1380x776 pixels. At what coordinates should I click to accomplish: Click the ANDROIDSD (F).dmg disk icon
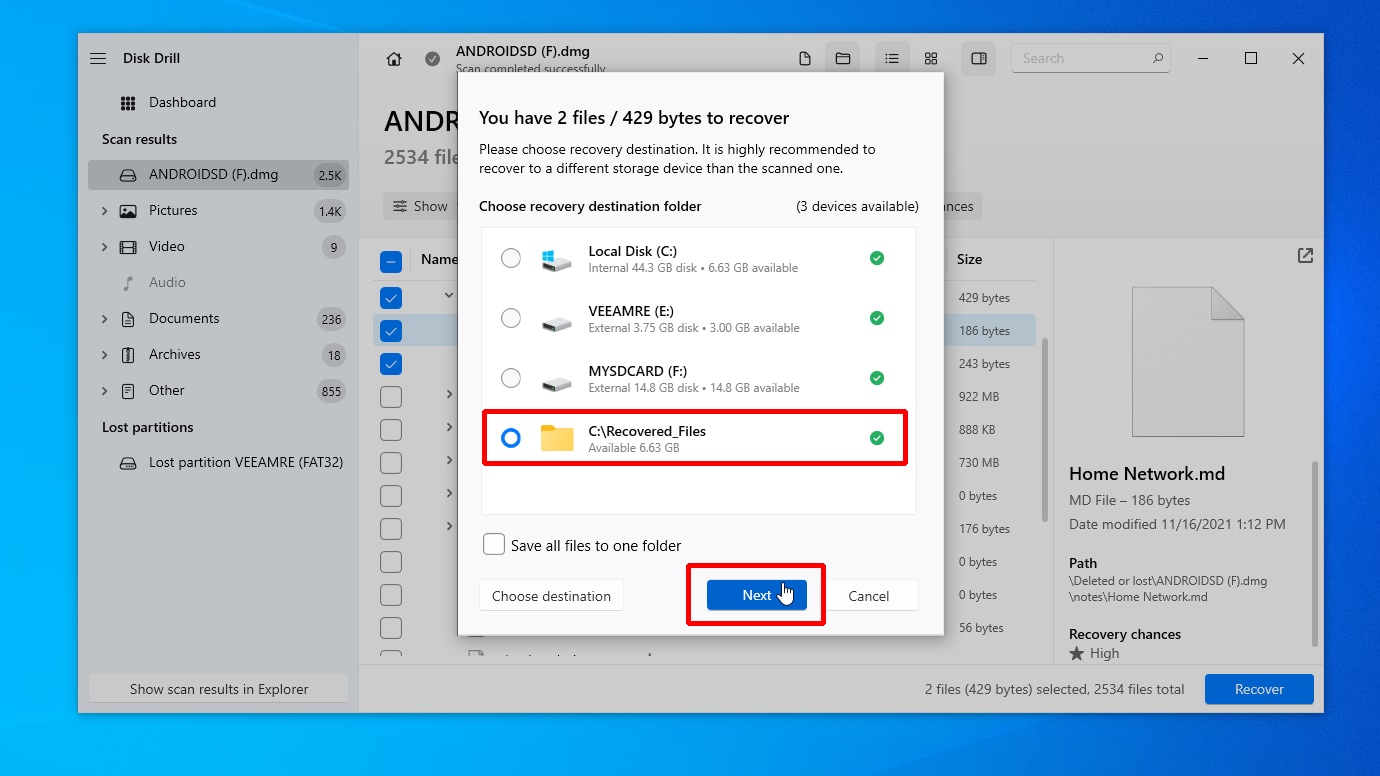coord(128,175)
